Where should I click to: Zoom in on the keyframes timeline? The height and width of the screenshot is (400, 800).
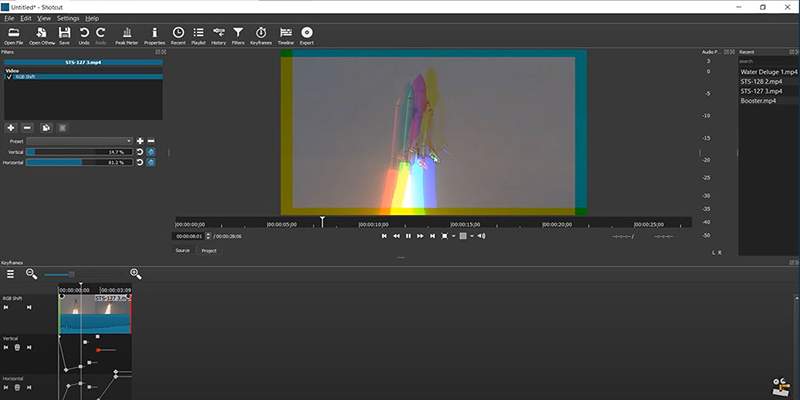(x=135, y=273)
